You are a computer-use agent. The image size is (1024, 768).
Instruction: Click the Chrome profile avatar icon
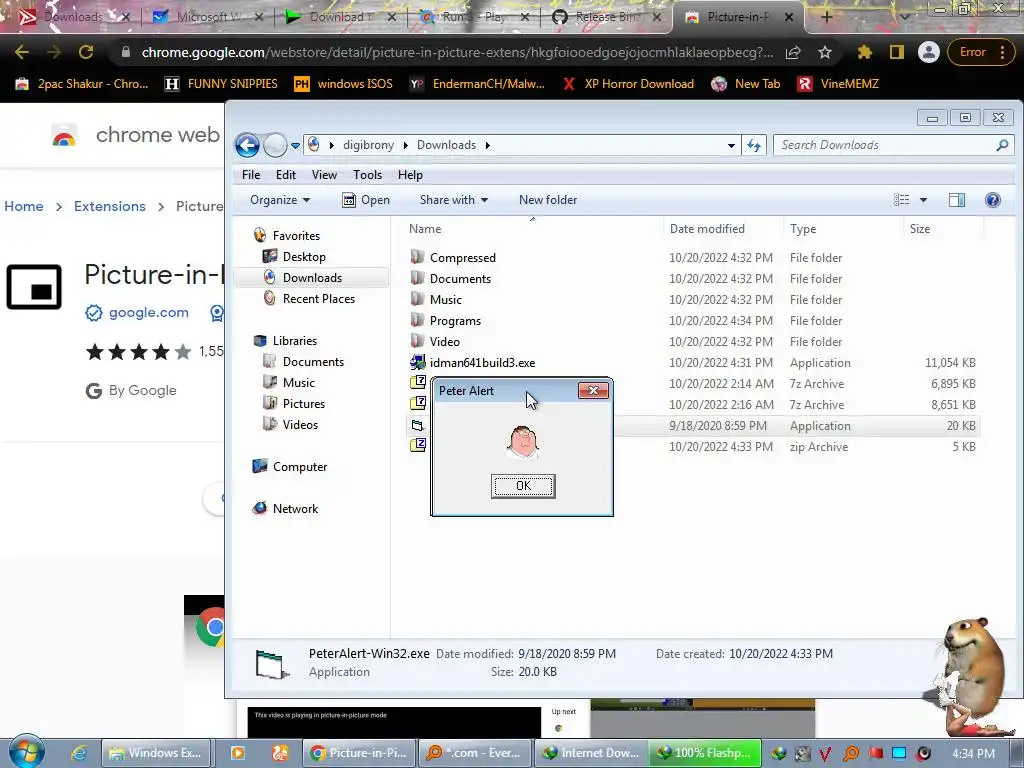[x=929, y=52]
